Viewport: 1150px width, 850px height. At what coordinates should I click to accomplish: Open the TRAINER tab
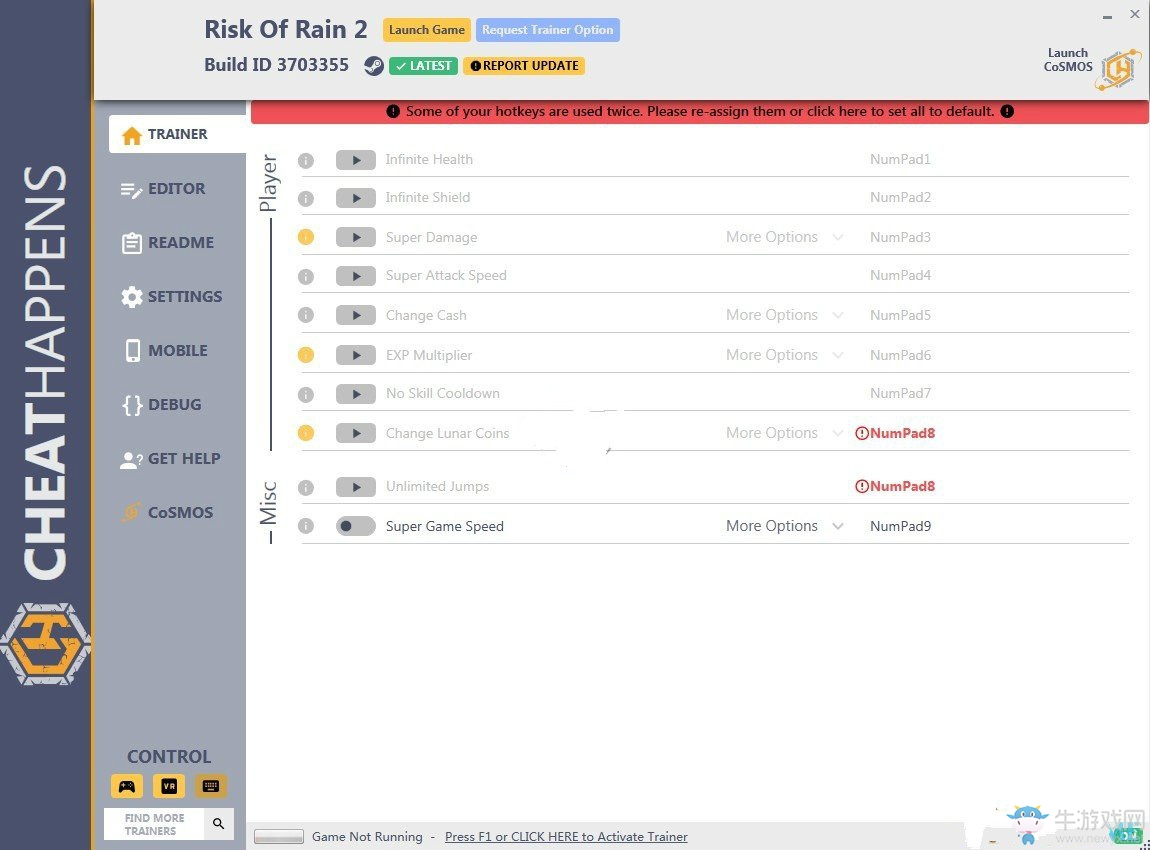177,134
